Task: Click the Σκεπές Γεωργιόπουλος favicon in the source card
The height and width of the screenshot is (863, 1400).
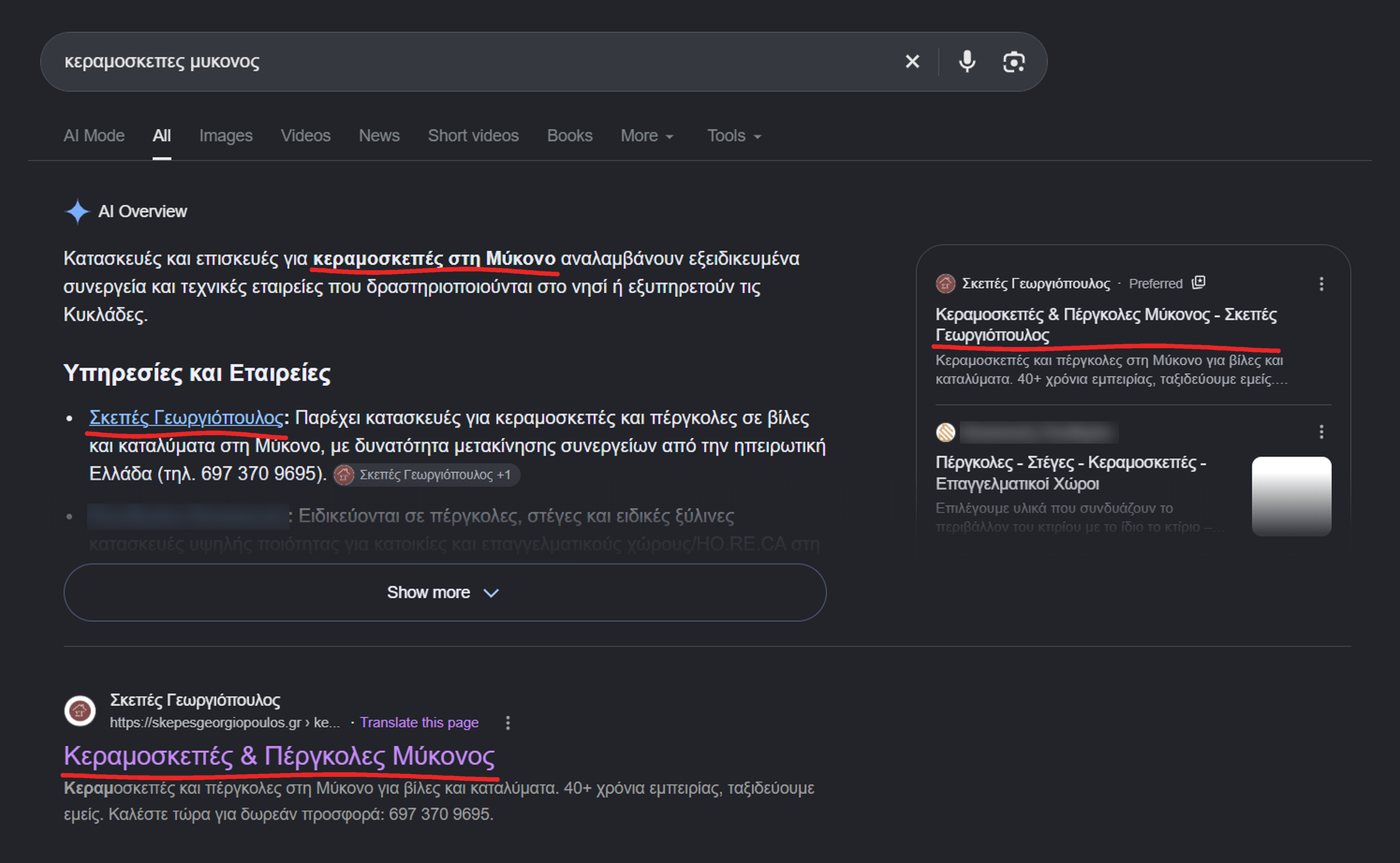Action: [945, 284]
